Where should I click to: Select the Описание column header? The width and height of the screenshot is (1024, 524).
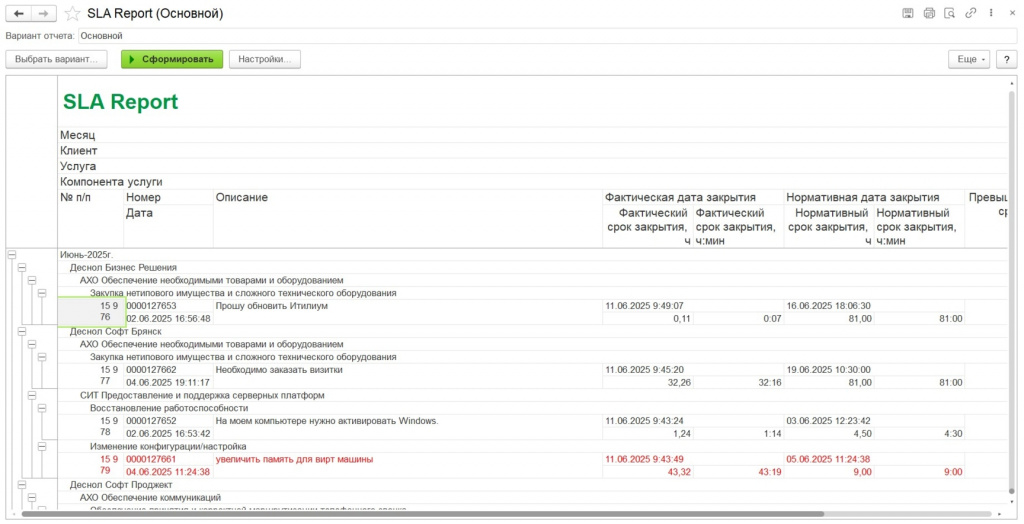click(x=242, y=197)
